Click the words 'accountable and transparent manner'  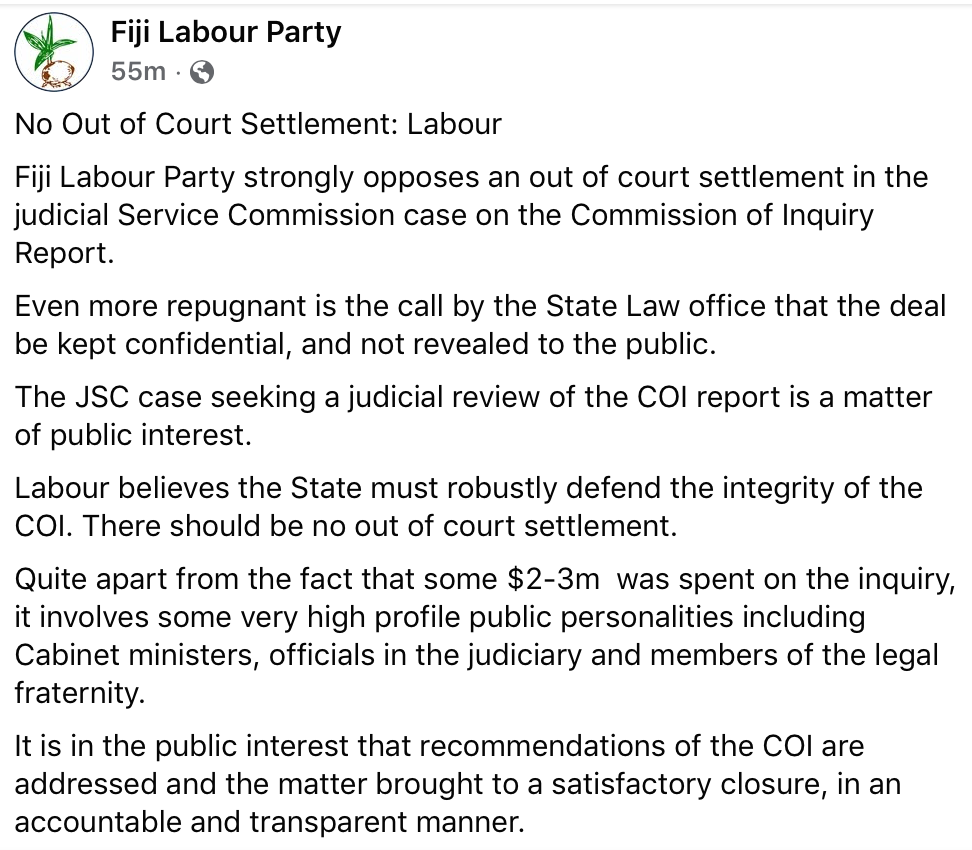coord(270,821)
